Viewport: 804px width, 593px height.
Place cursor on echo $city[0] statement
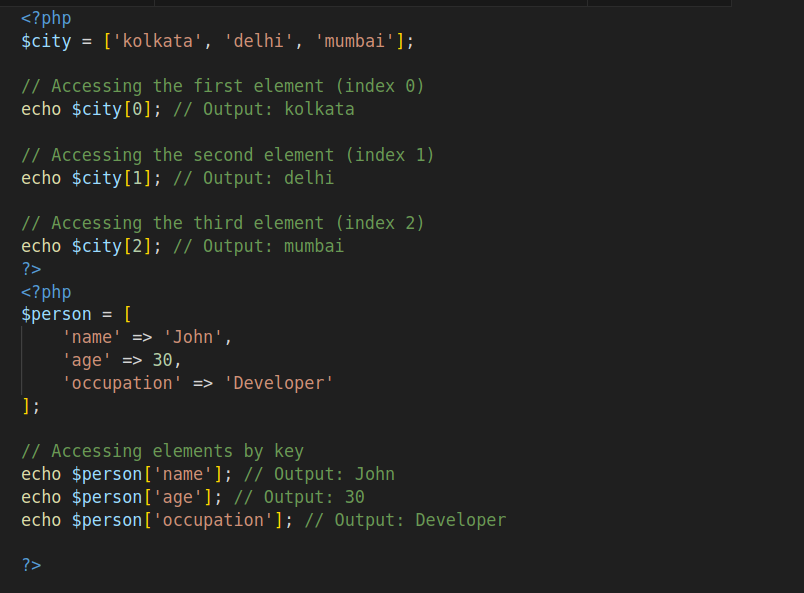(91, 109)
